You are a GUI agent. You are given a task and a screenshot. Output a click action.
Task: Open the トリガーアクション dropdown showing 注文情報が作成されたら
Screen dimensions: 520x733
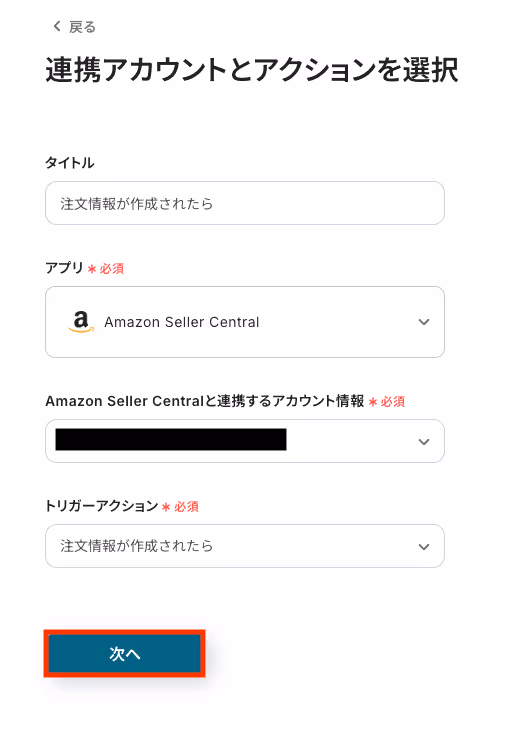[245, 546]
